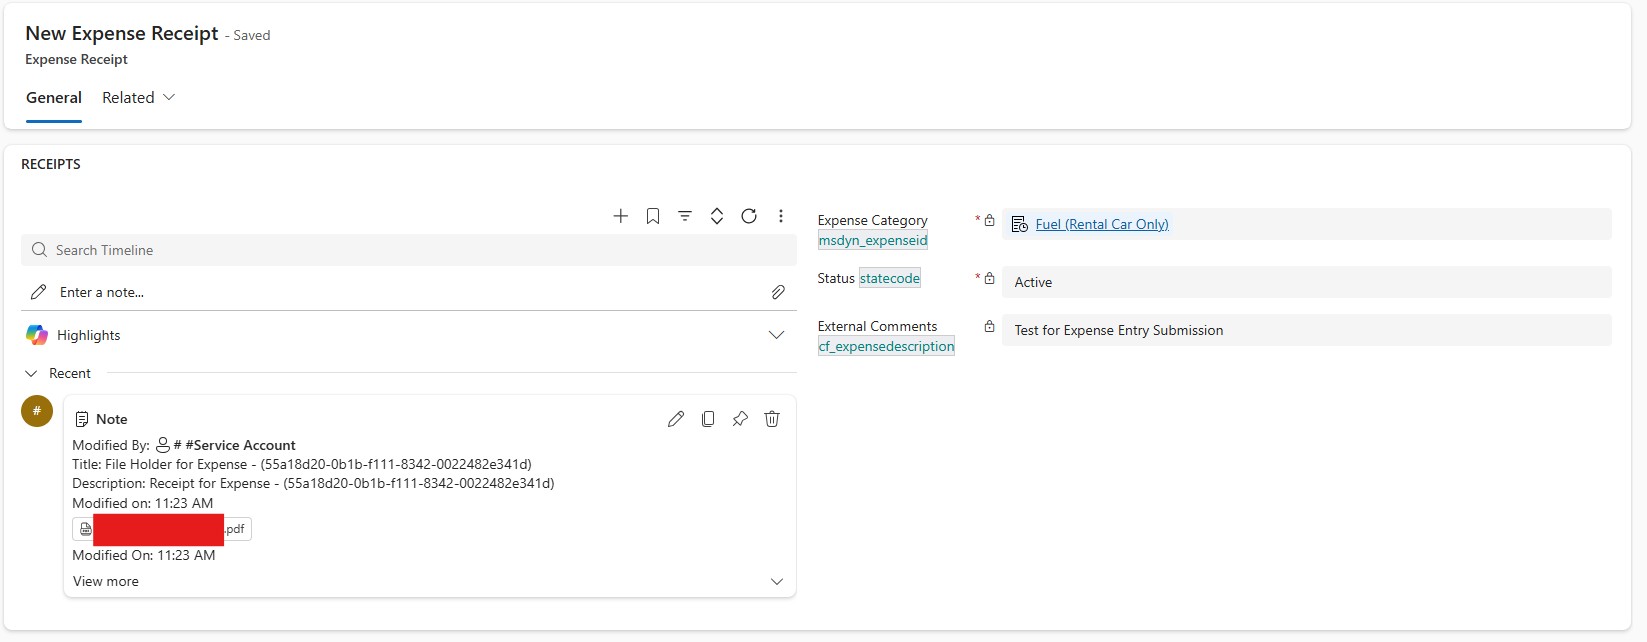Click the search magnifier in Search Timeline

(40, 250)
